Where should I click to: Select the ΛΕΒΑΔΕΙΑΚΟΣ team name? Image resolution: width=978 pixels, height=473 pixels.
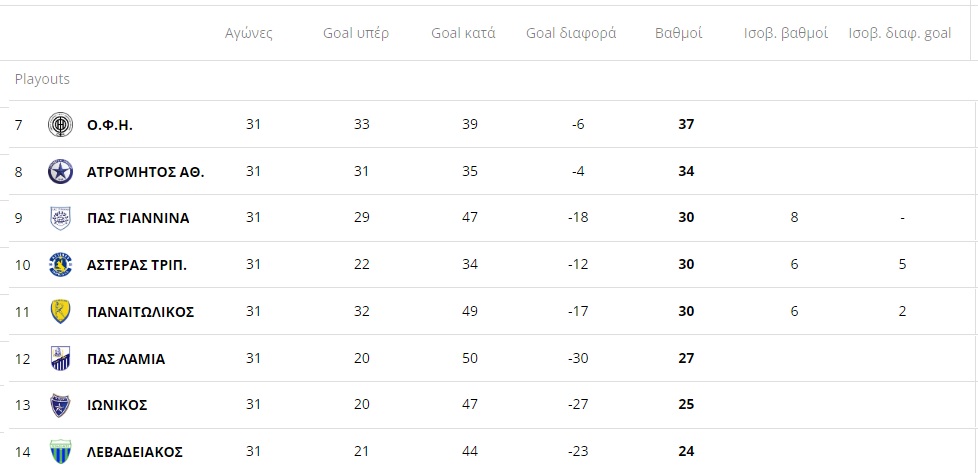(135, 452)
